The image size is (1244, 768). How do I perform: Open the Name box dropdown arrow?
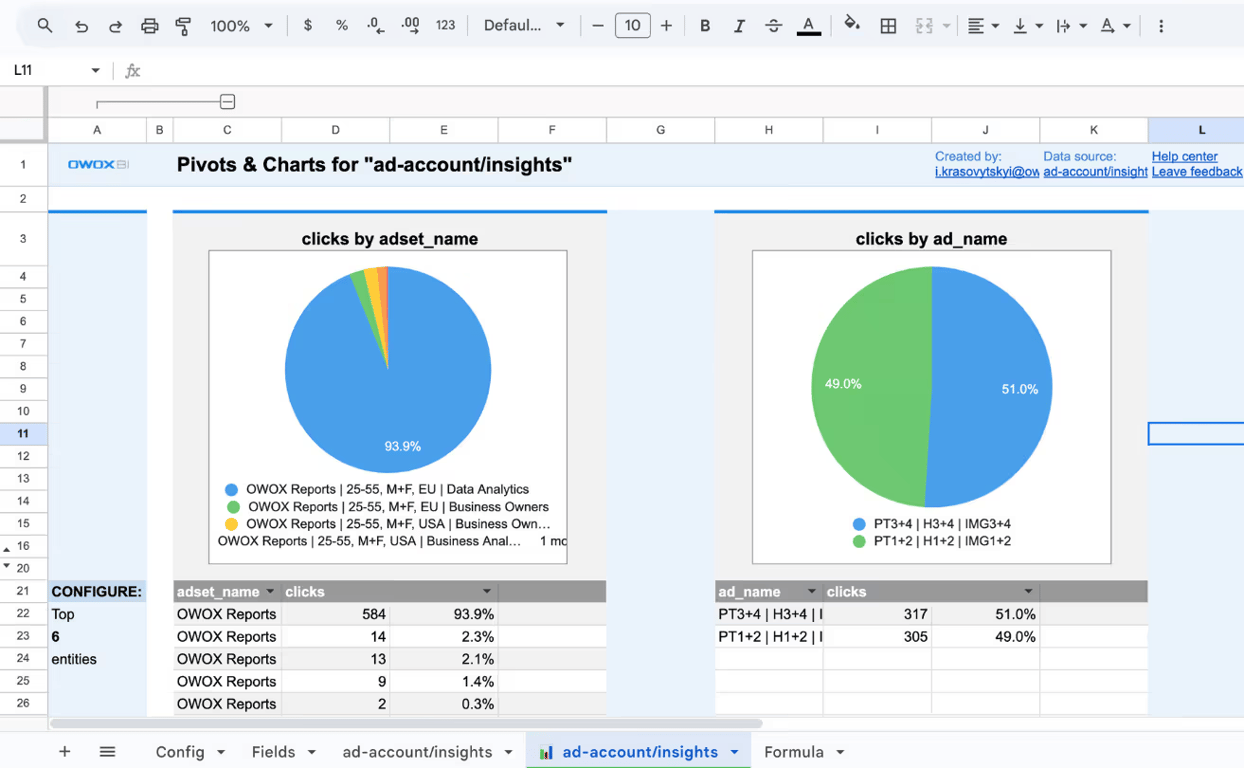pos(95,71)
